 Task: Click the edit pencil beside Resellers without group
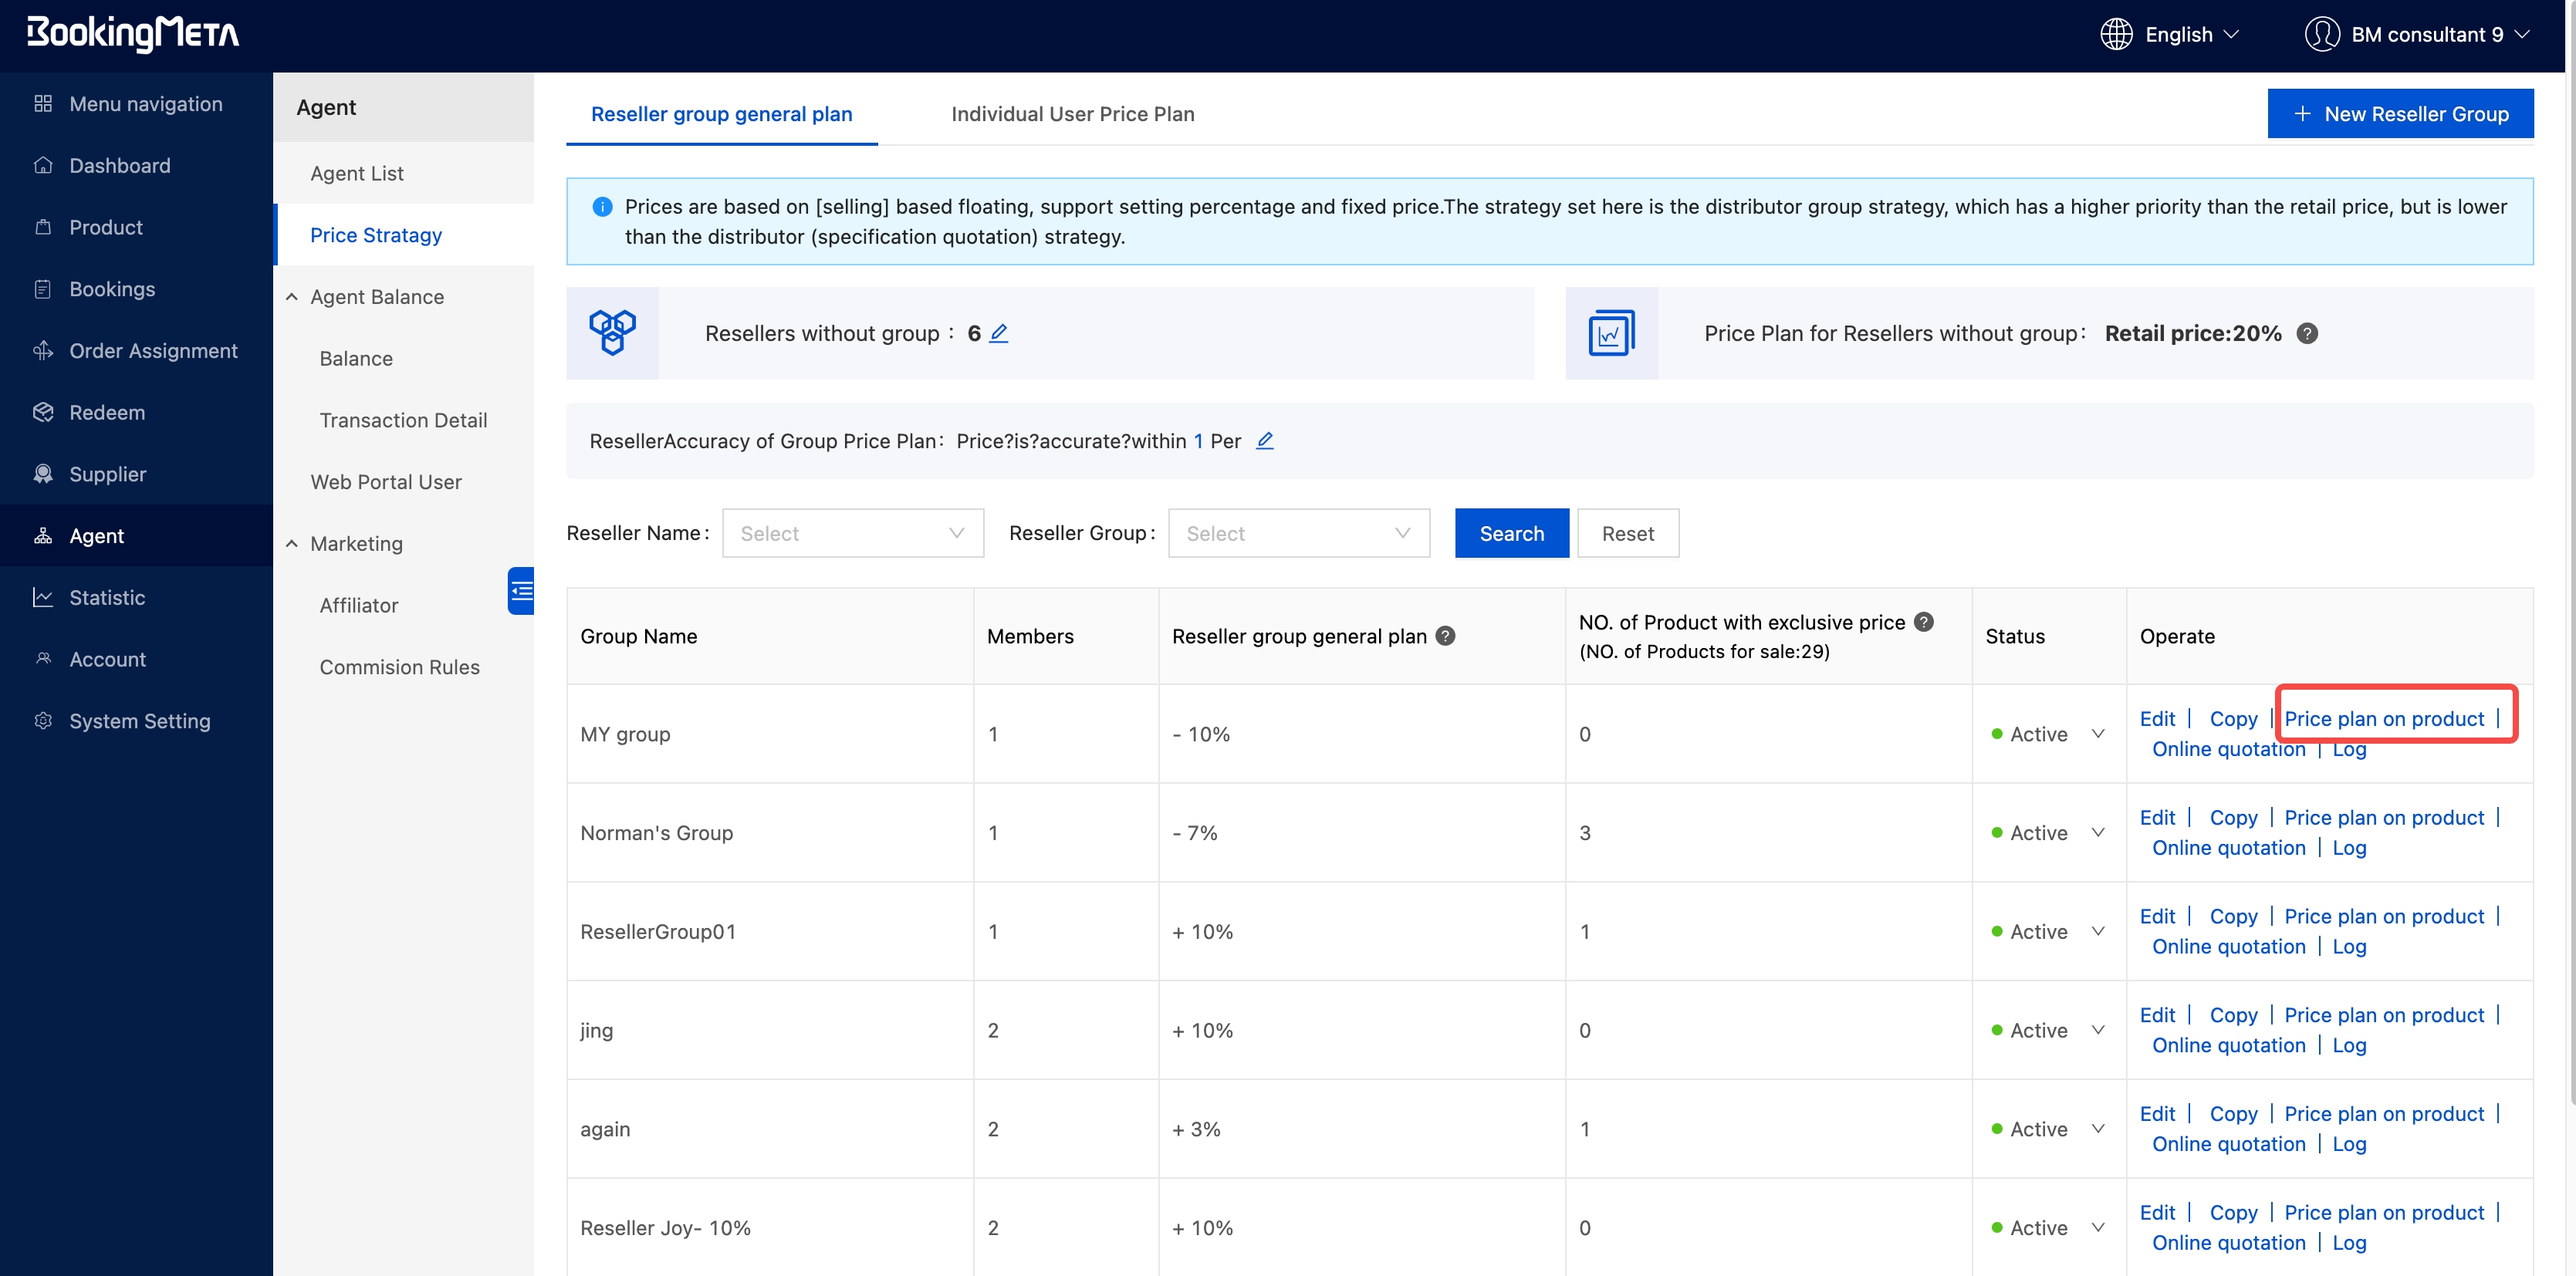pyautogui.click(x=998, y=333)
